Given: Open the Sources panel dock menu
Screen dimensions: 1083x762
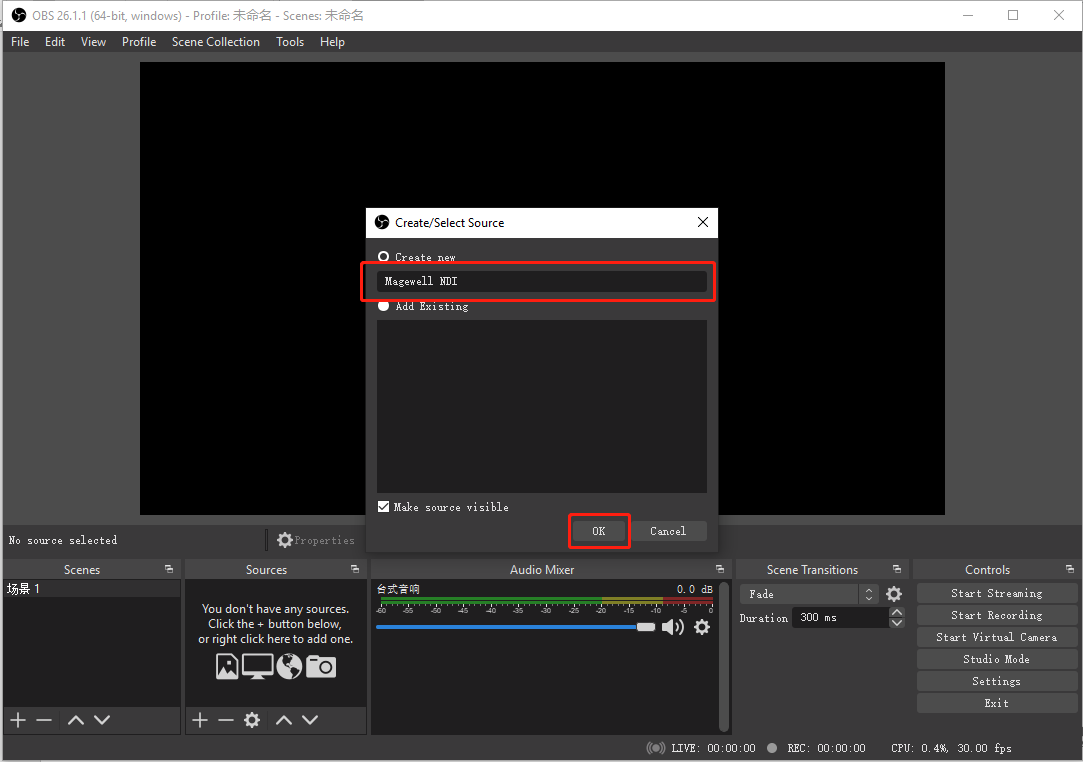Looking at the screenshot, I should (355, 568).
